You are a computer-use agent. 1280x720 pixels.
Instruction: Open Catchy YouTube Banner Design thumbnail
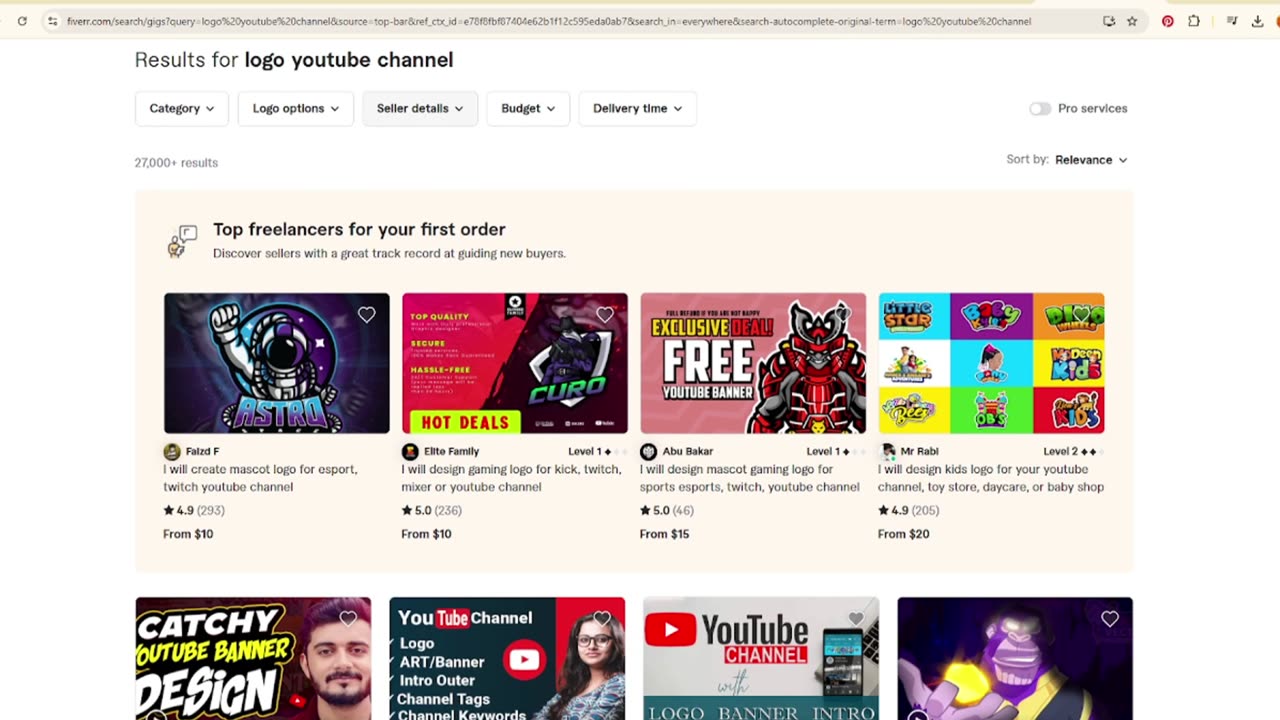[253, 658]
